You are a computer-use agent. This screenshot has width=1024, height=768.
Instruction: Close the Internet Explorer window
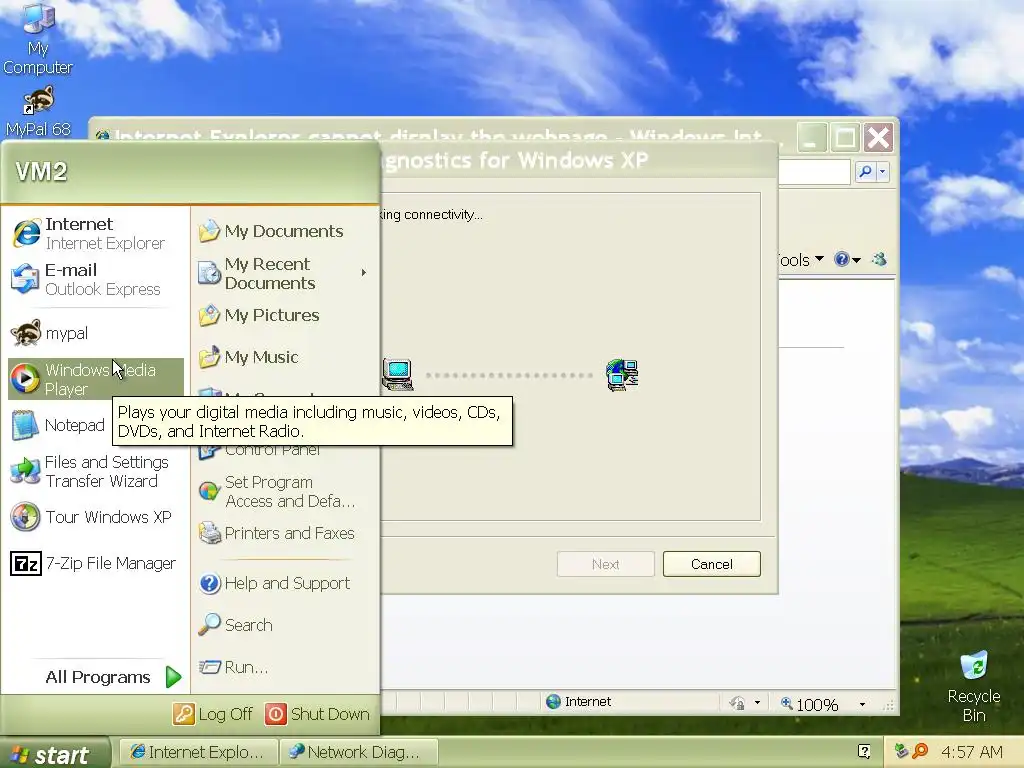pyautogui.click(x=878, y=138)
